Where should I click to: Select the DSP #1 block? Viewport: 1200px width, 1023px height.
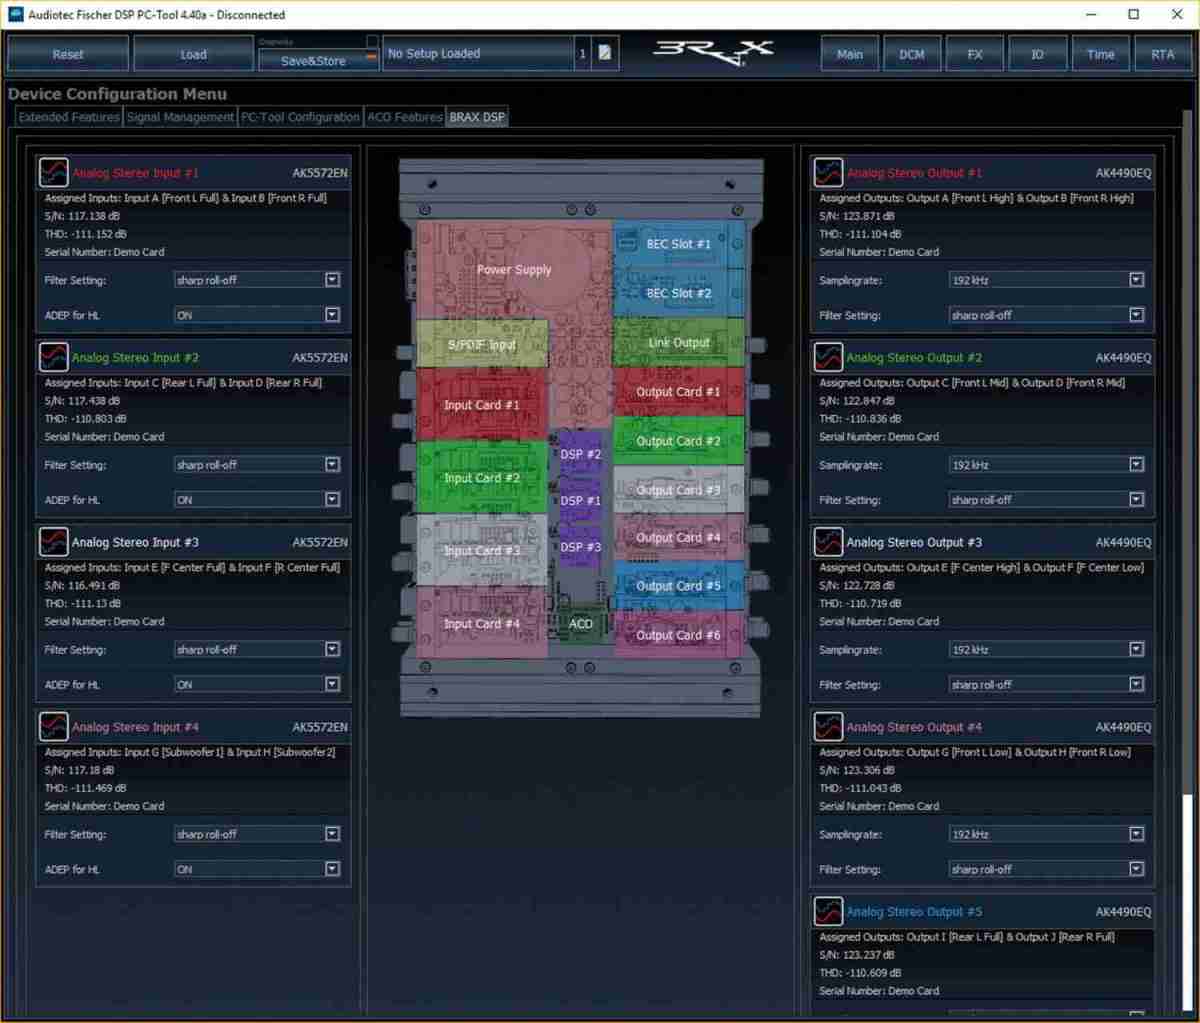[x=580, y=500]
